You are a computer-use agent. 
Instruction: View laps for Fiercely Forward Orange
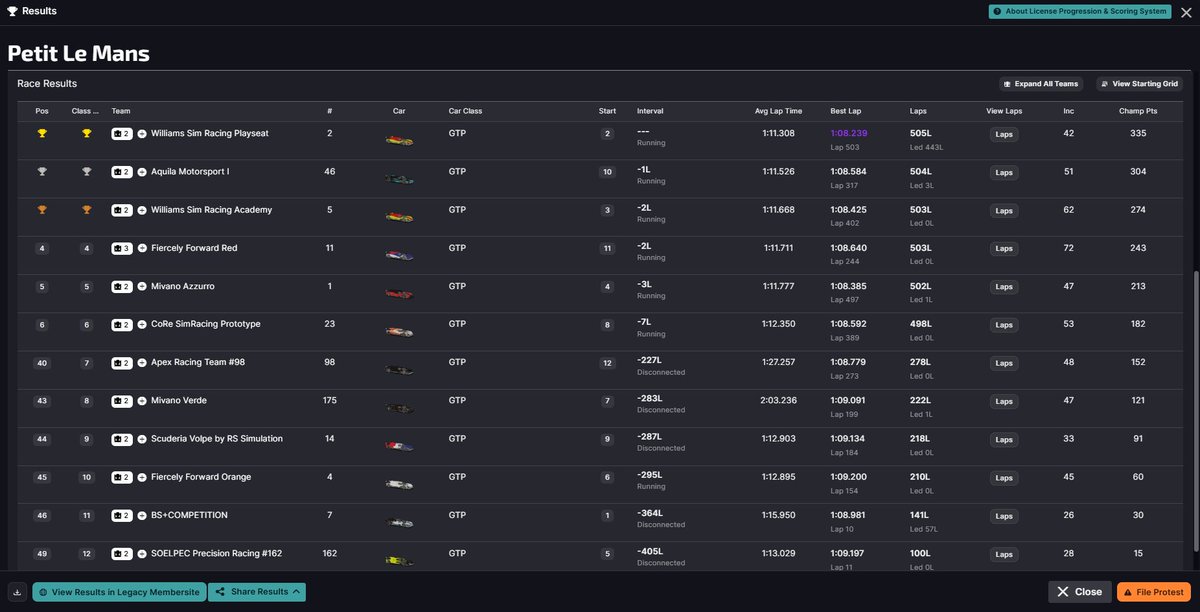1004,478
